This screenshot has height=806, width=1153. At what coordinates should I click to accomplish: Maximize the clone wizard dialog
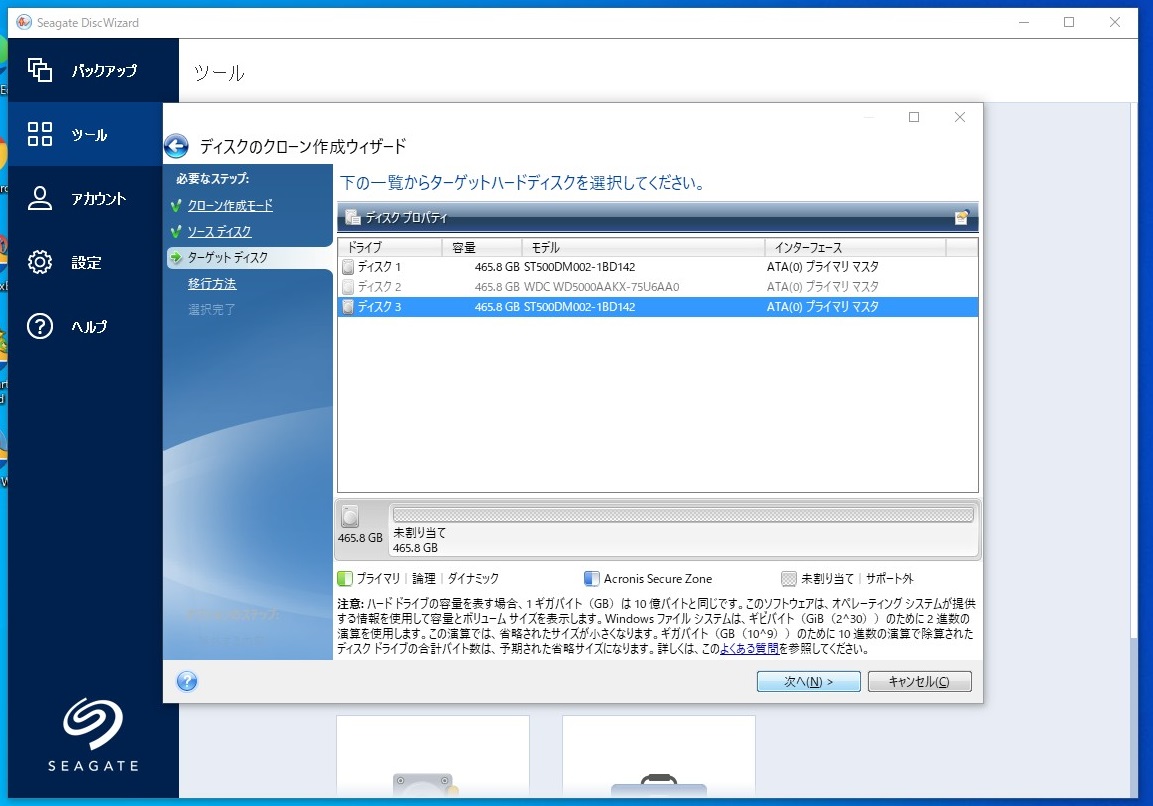tap(914, 117)
